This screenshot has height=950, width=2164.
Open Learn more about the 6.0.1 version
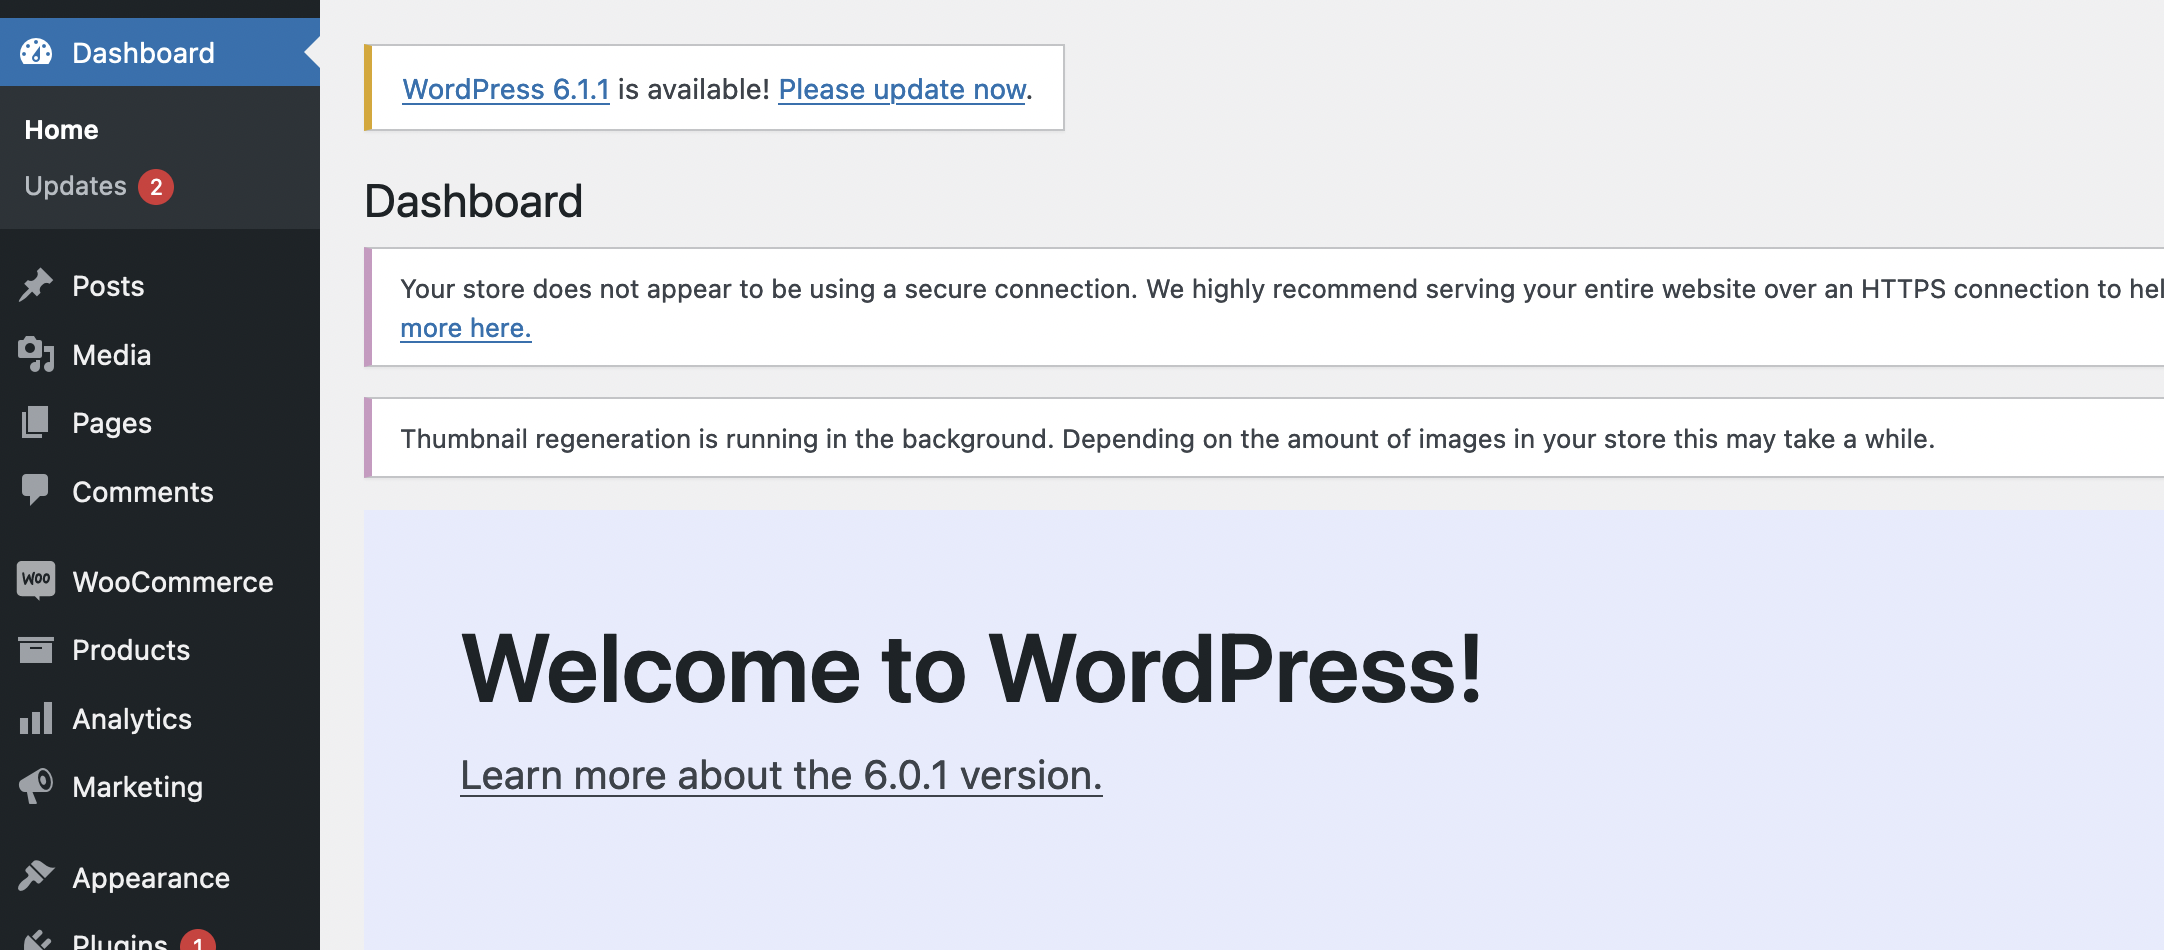pos(780,774)
